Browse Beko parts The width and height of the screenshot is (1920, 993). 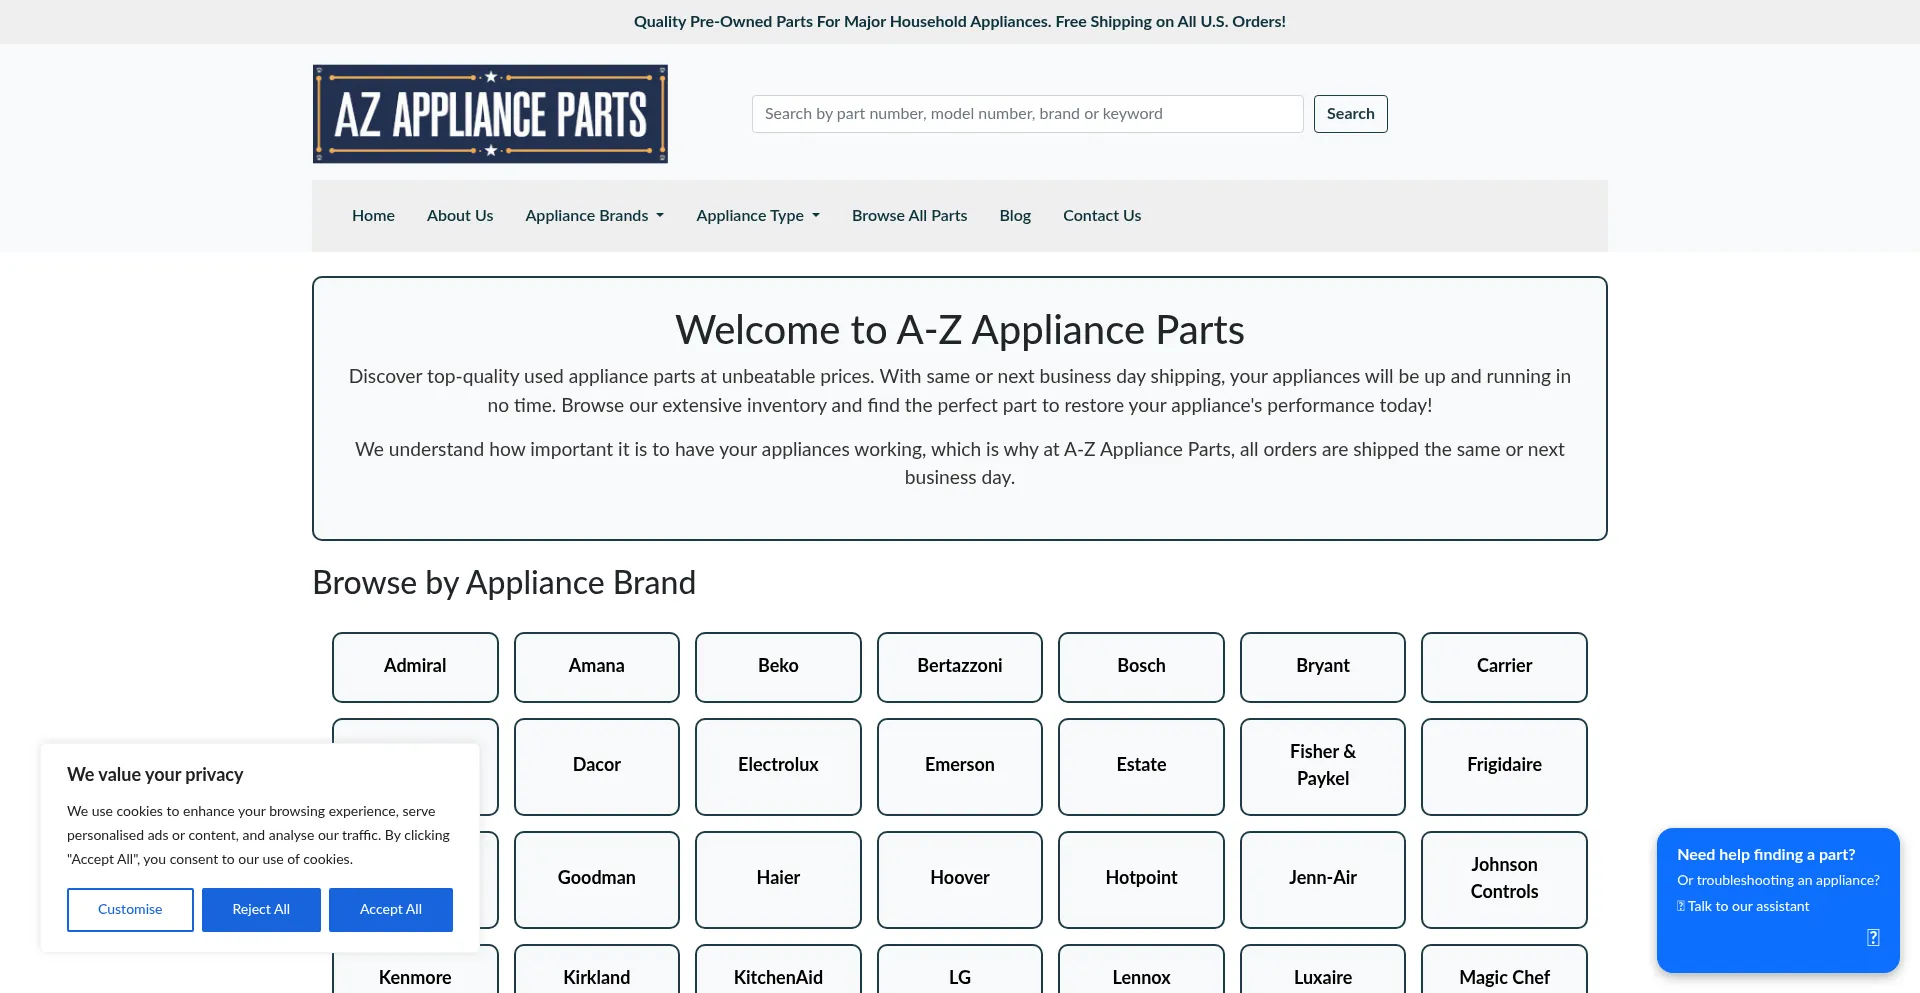pyautogui.click(x=778, y=667)
